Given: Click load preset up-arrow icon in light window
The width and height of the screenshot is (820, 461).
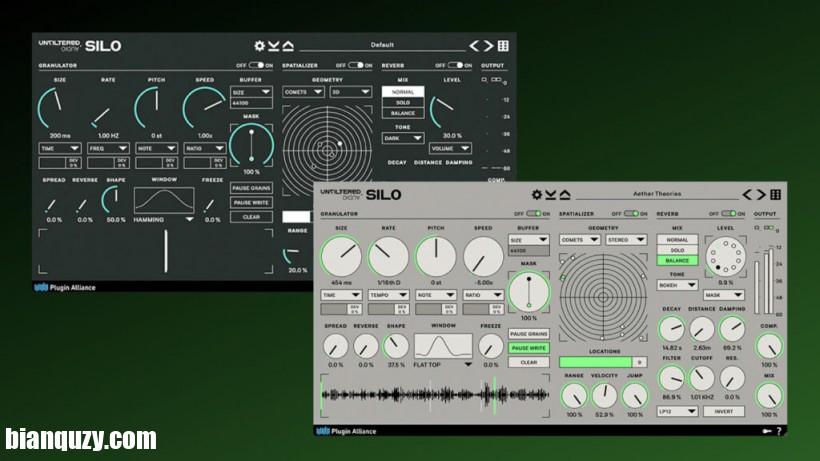Looking at the screenshot, I should (x=565, y=195).
